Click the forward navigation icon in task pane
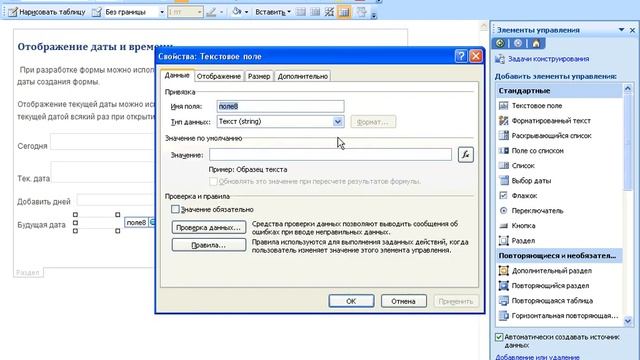 (x=518, y=43)
